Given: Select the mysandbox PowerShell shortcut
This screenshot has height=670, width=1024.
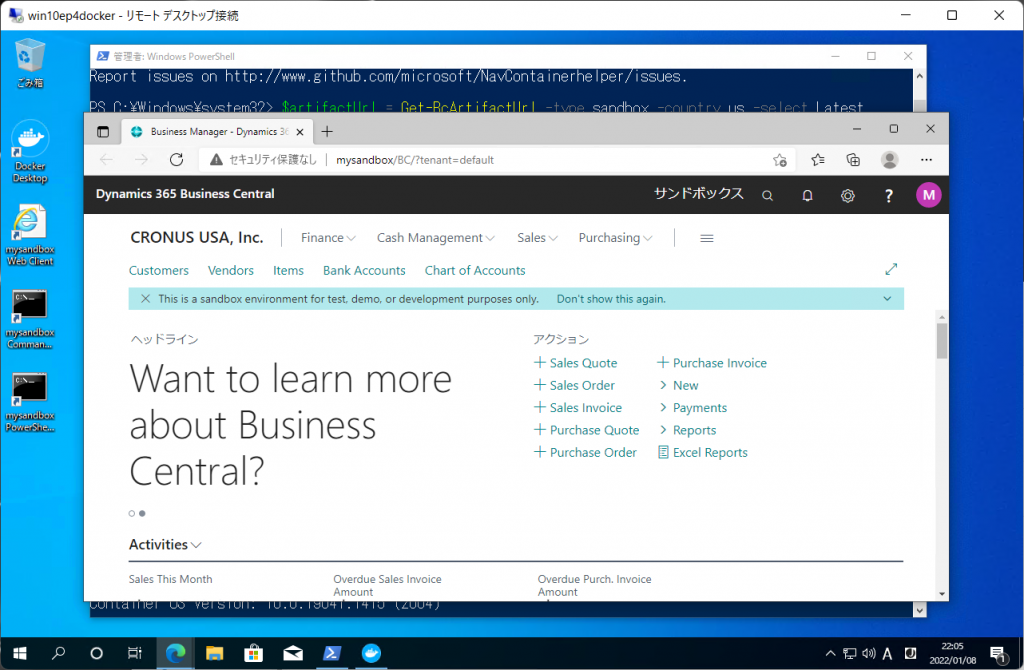Looking at the screenshot, I should pyautogui.click(x=30, y=402).
